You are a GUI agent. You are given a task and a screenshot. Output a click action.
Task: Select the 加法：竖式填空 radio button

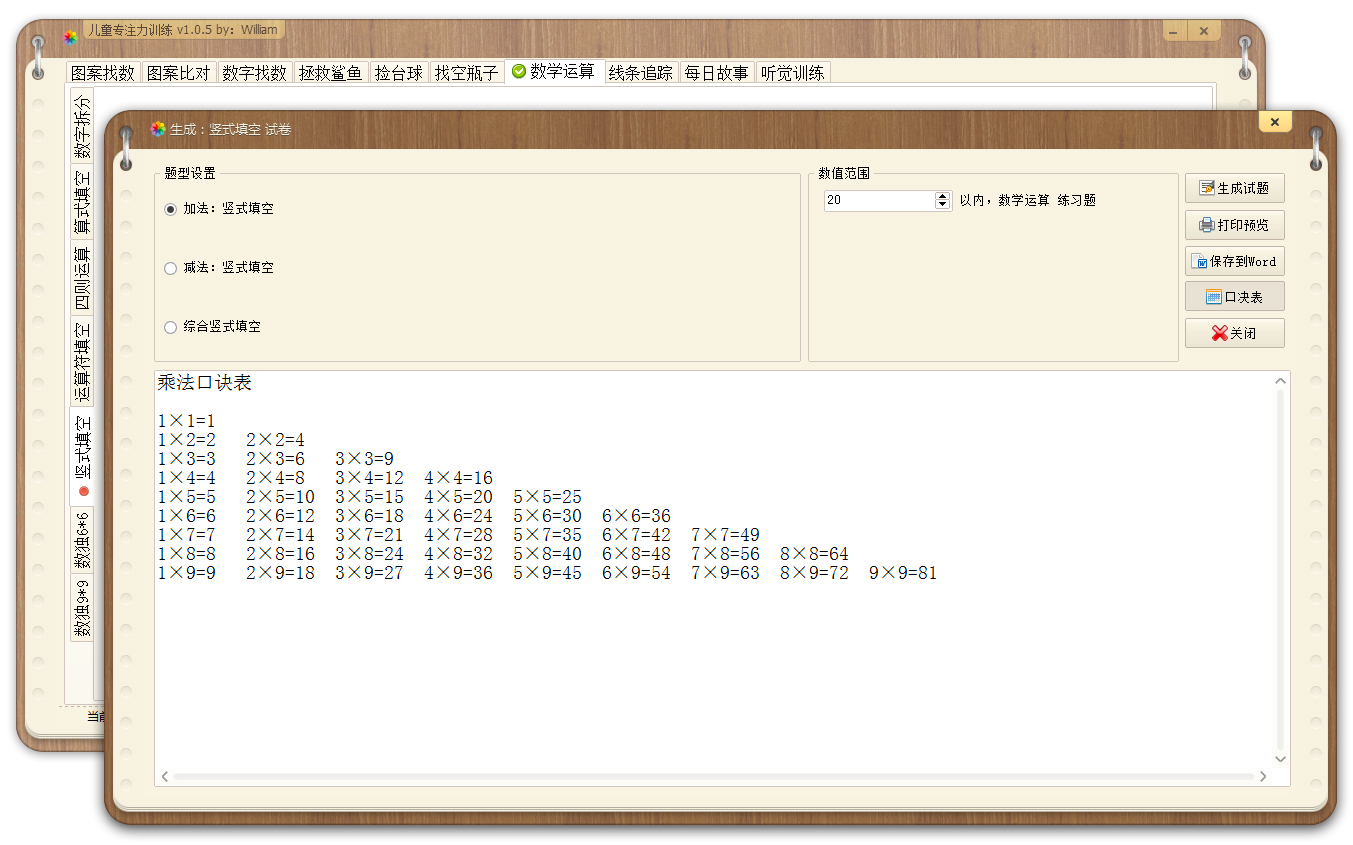[170, 208]
